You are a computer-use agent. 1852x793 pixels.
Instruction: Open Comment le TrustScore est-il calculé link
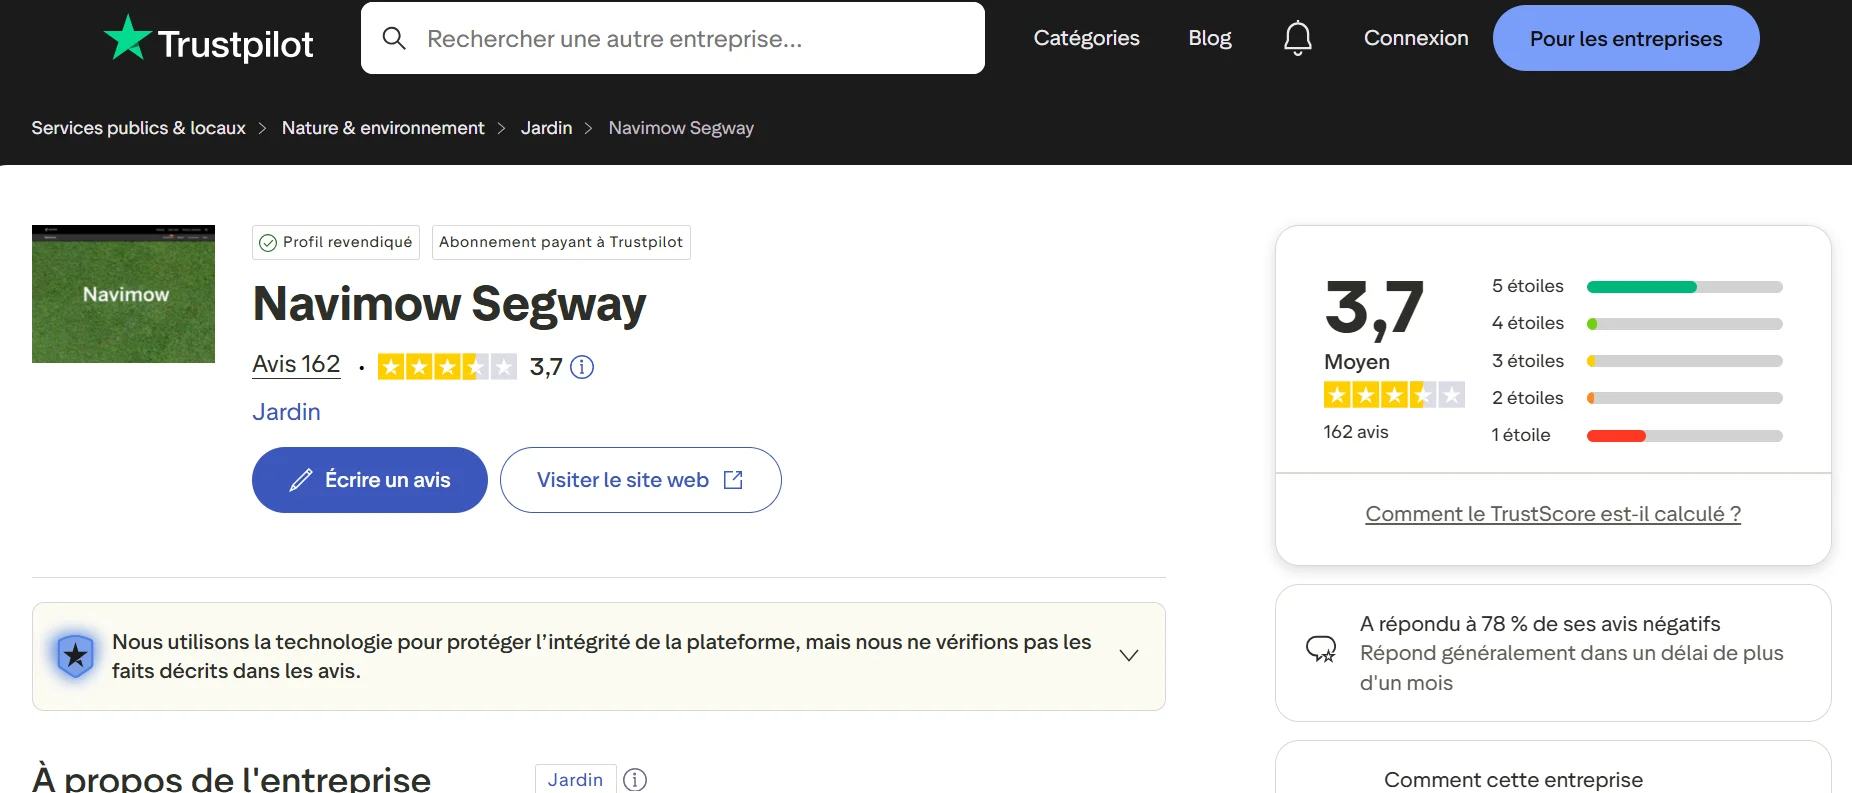tap(1553, 514)
